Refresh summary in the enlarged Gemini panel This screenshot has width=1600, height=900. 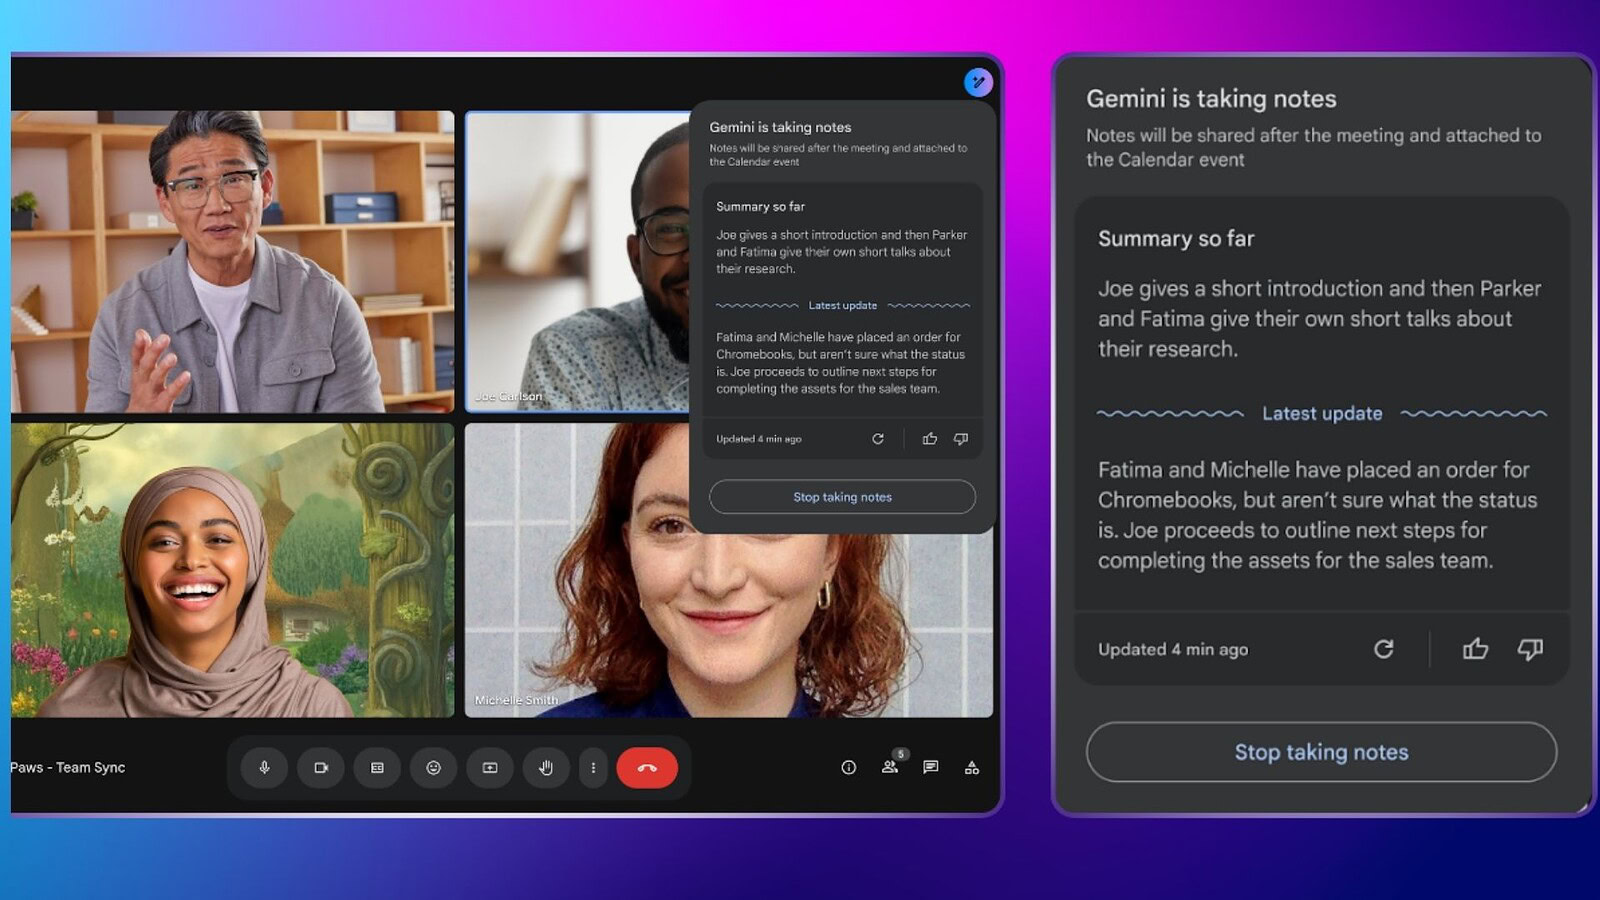(1384, 649)
